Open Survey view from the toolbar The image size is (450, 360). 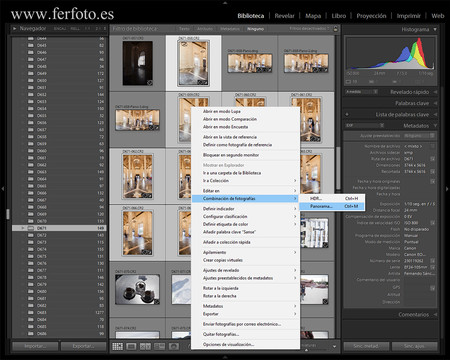[159, 346]
